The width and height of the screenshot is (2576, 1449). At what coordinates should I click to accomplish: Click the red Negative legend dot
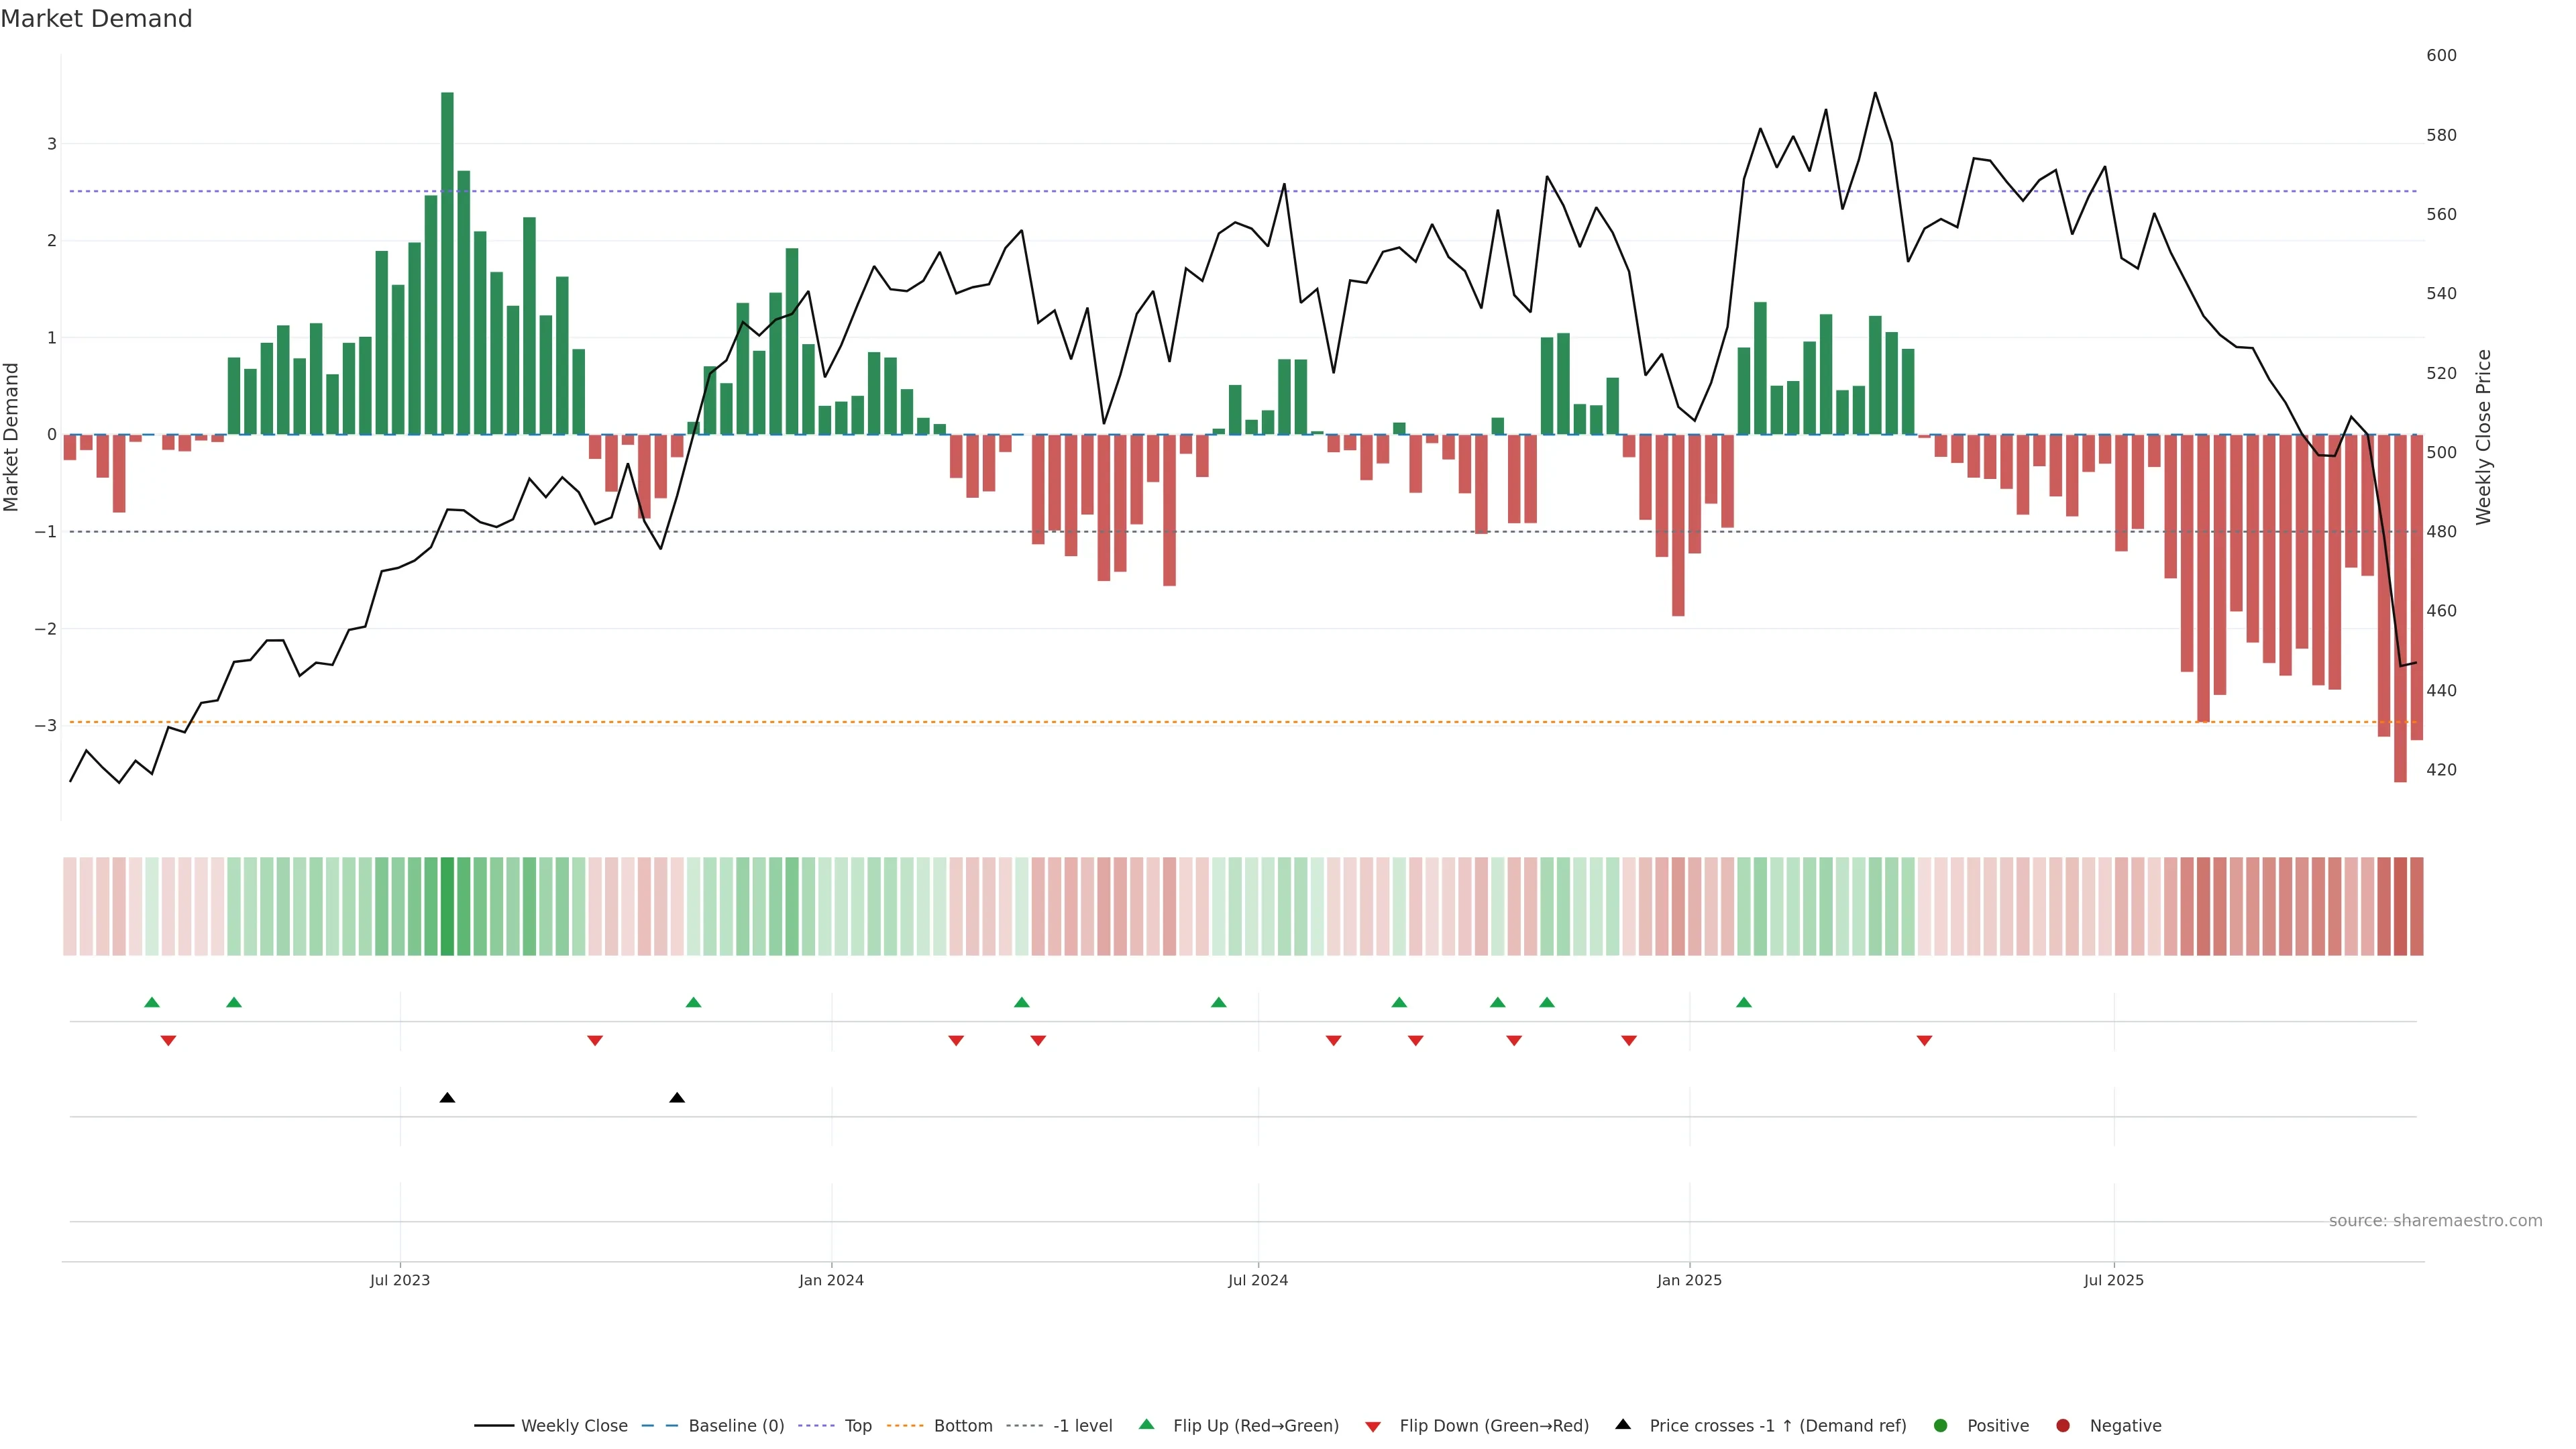(x=2063, y=1426)
